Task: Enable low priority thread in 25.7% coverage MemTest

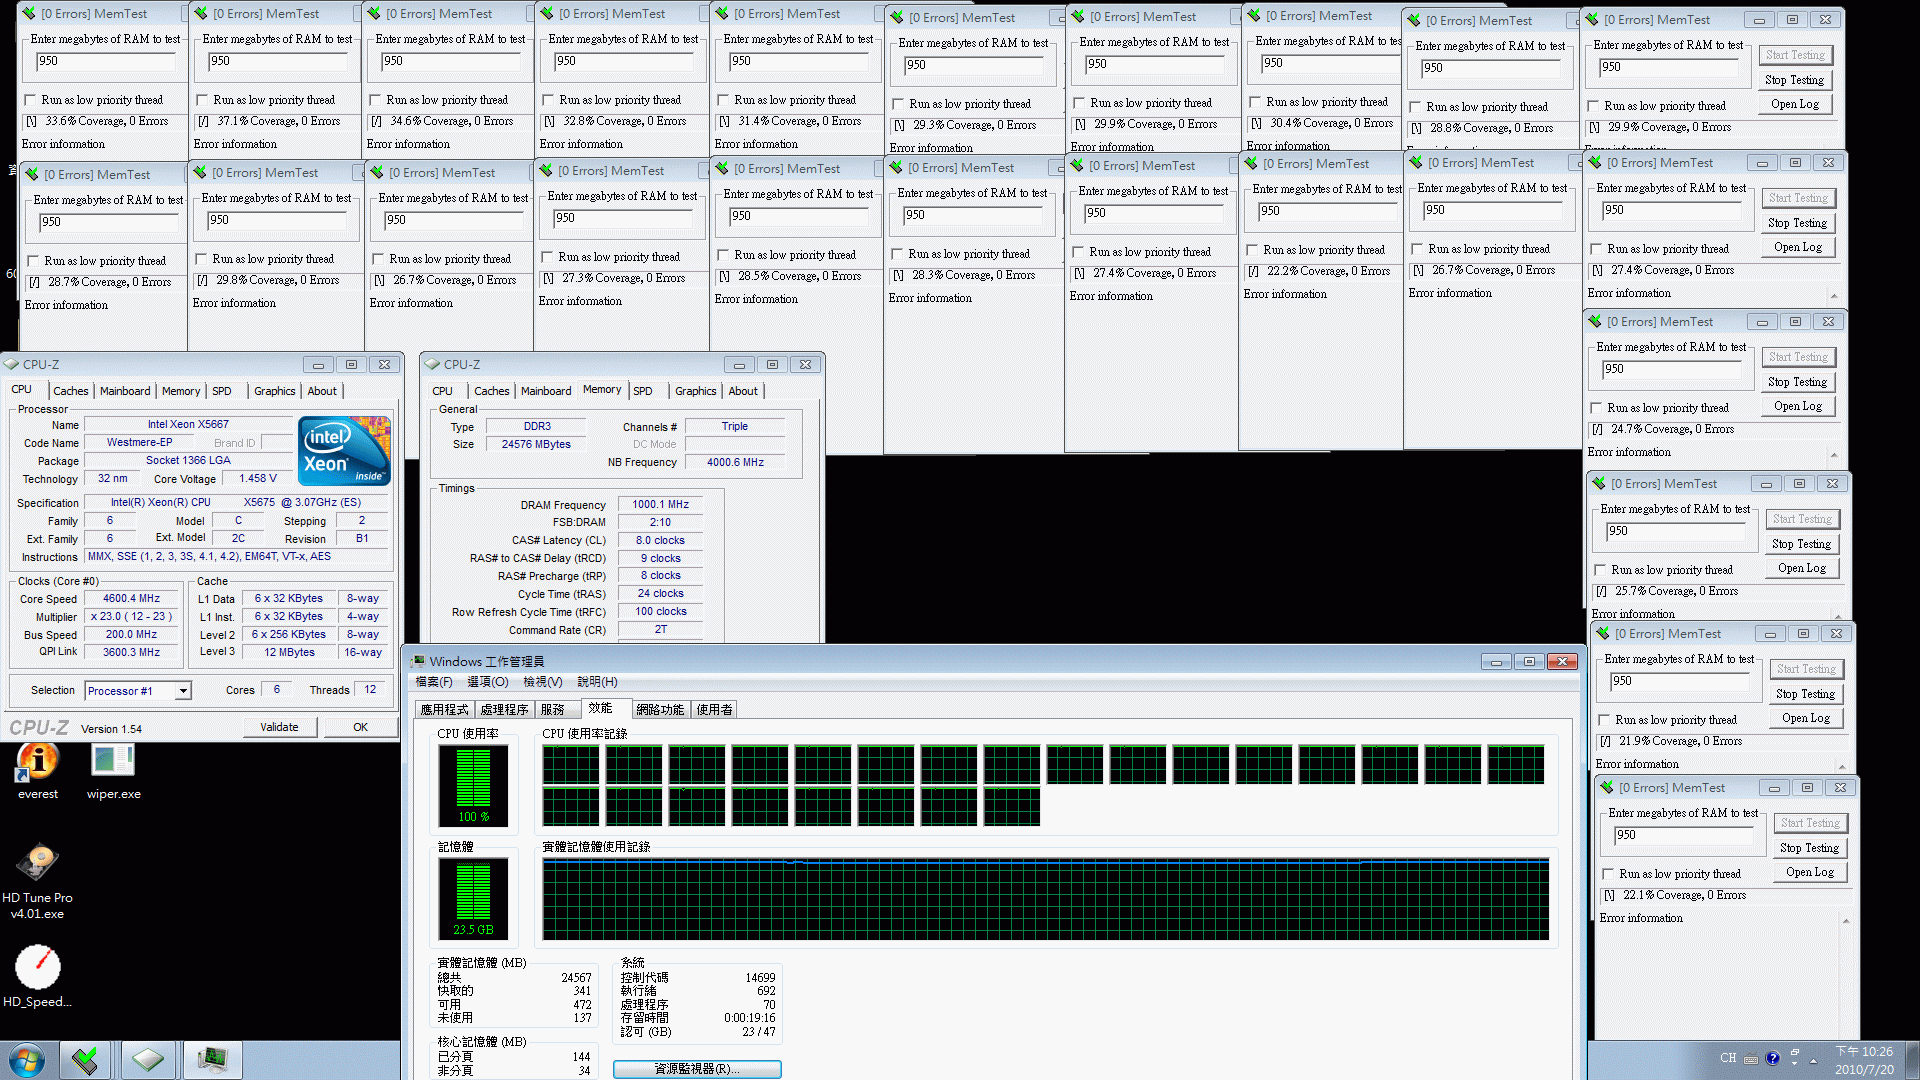Action: (x=1600, y=570)
